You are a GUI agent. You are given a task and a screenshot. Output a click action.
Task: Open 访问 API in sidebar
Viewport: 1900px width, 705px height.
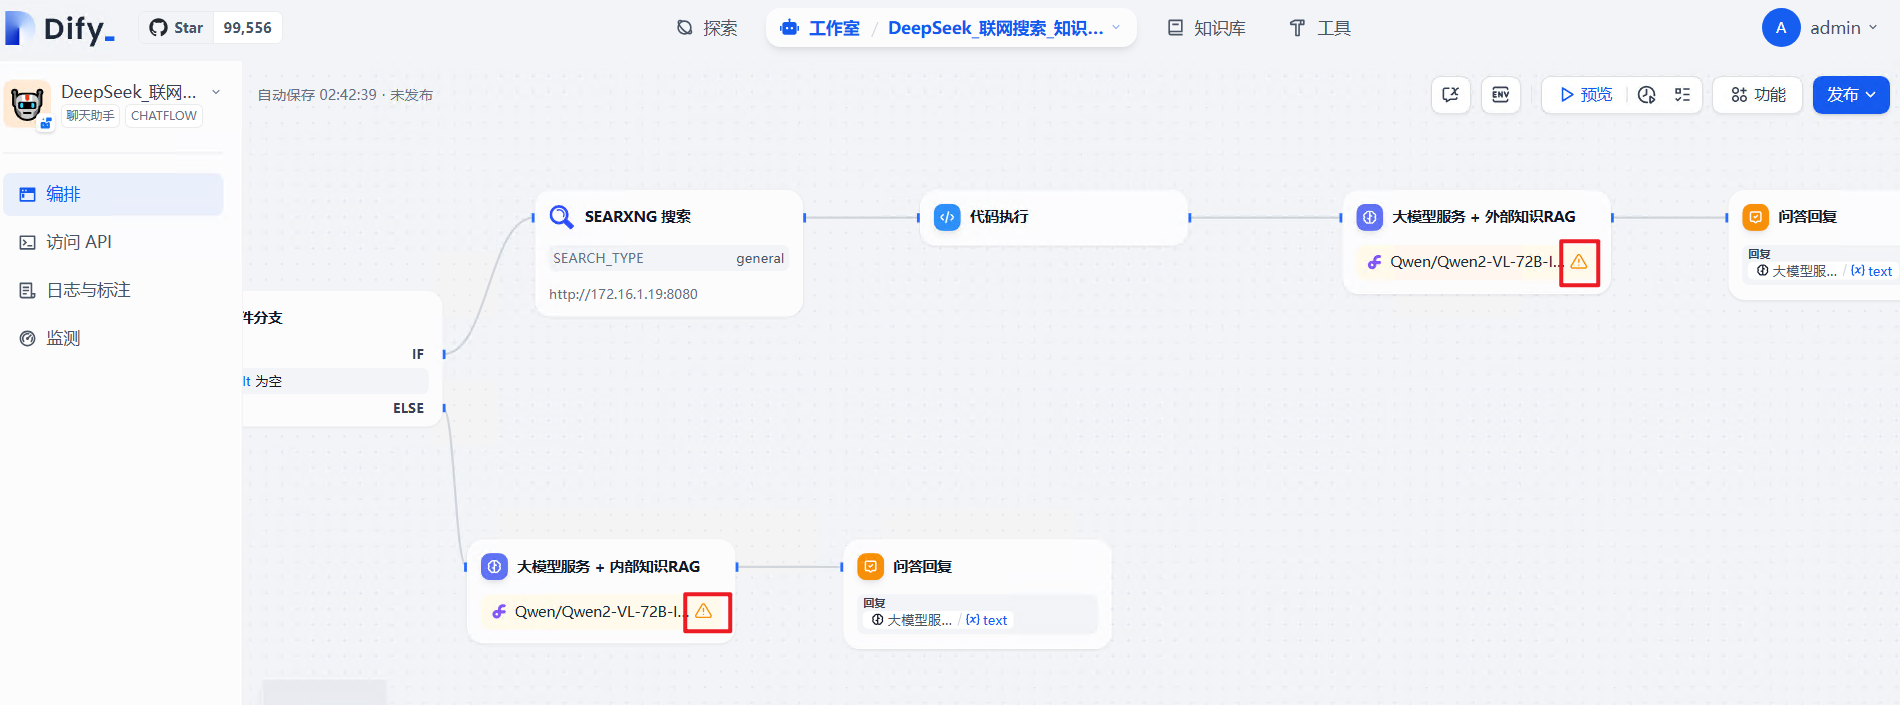pos(113,242)
